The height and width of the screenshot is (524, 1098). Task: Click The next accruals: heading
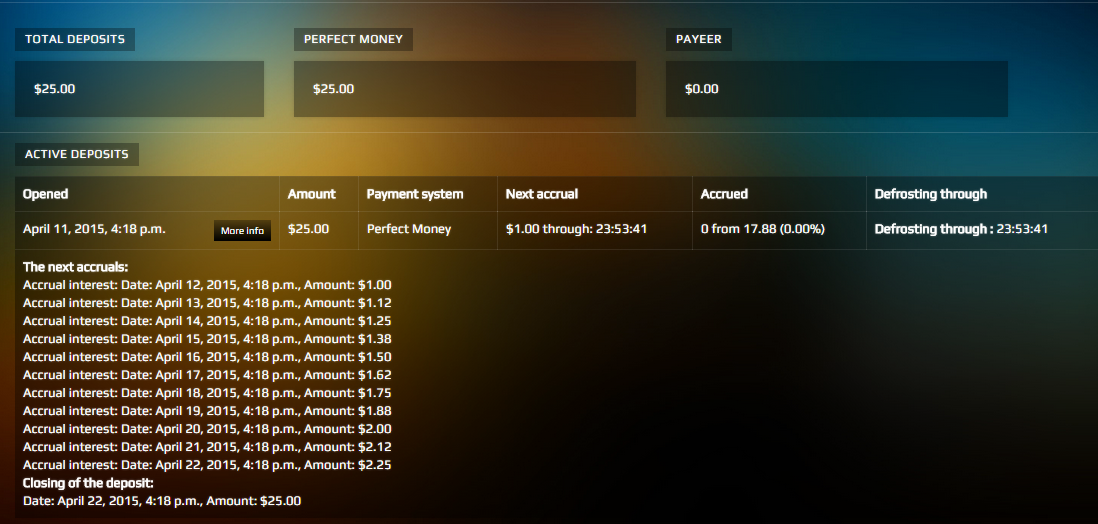coord(76,267)
